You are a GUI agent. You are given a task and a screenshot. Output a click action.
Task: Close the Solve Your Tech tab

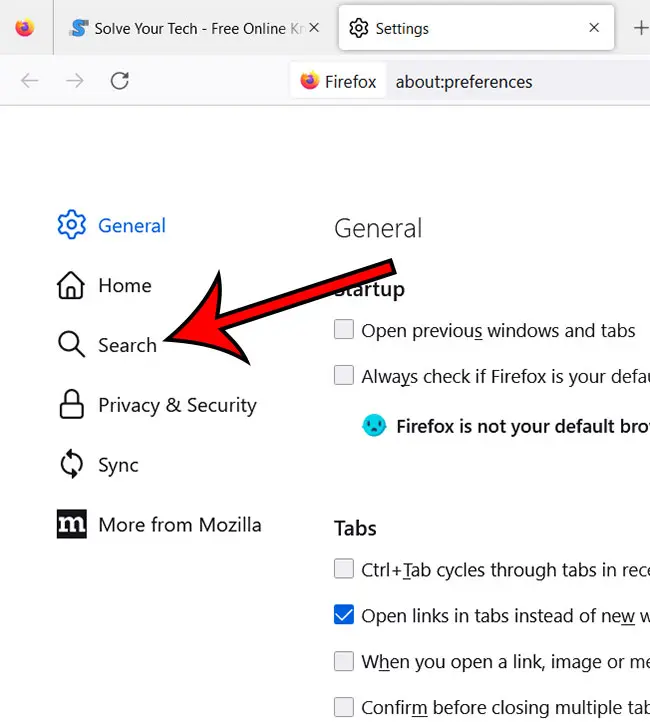314,28
